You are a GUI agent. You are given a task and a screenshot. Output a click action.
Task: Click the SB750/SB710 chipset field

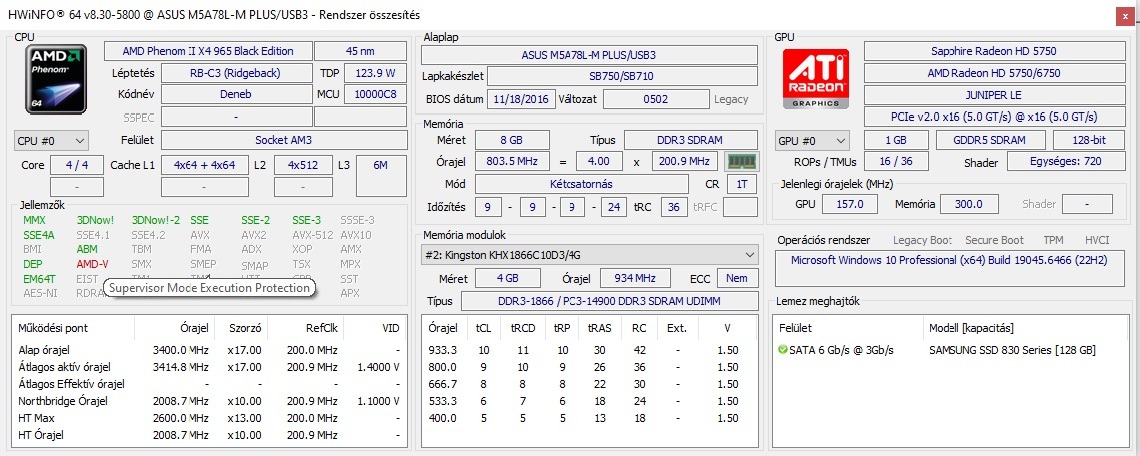622,76
